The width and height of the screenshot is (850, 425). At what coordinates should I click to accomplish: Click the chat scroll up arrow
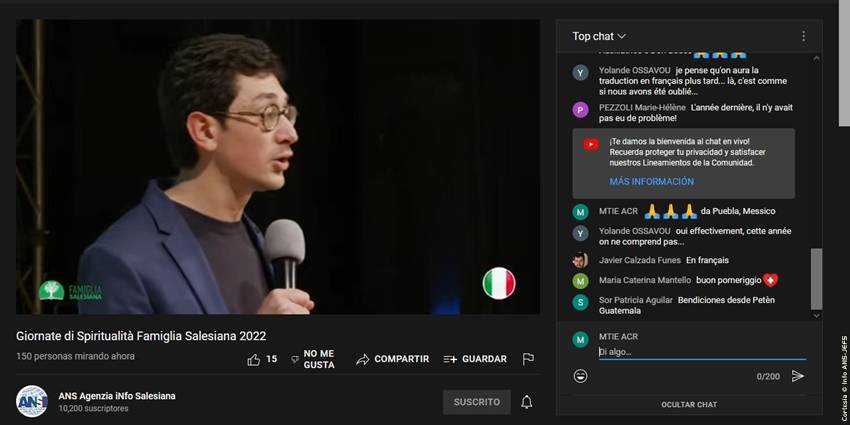click(816, 58)
